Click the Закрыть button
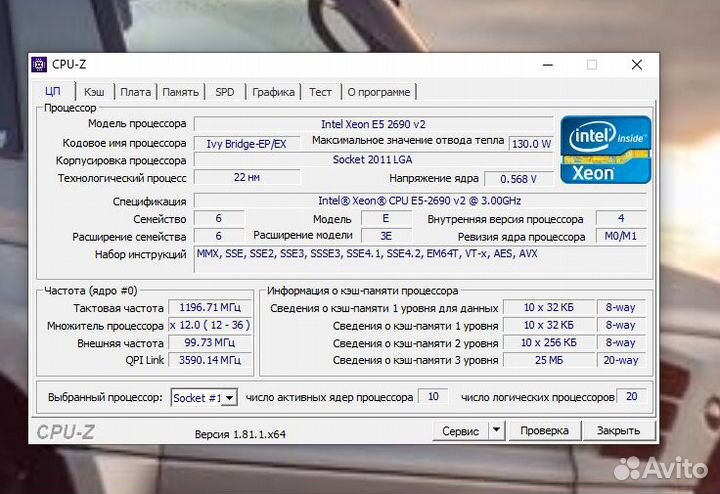Viewport: 720px width, 494px height. pyautogui.click(x=618, y=431)
